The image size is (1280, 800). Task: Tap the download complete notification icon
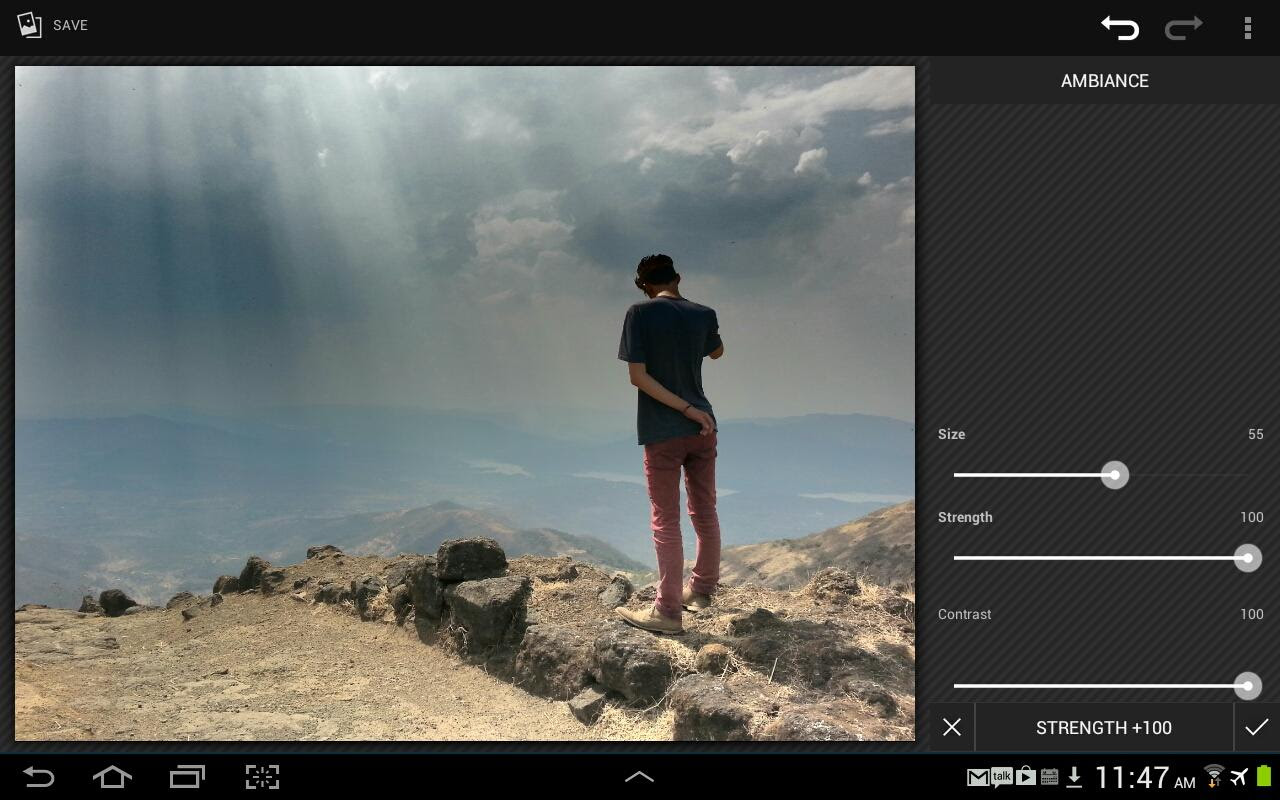pyautogui.click(x=1074, y=777)
